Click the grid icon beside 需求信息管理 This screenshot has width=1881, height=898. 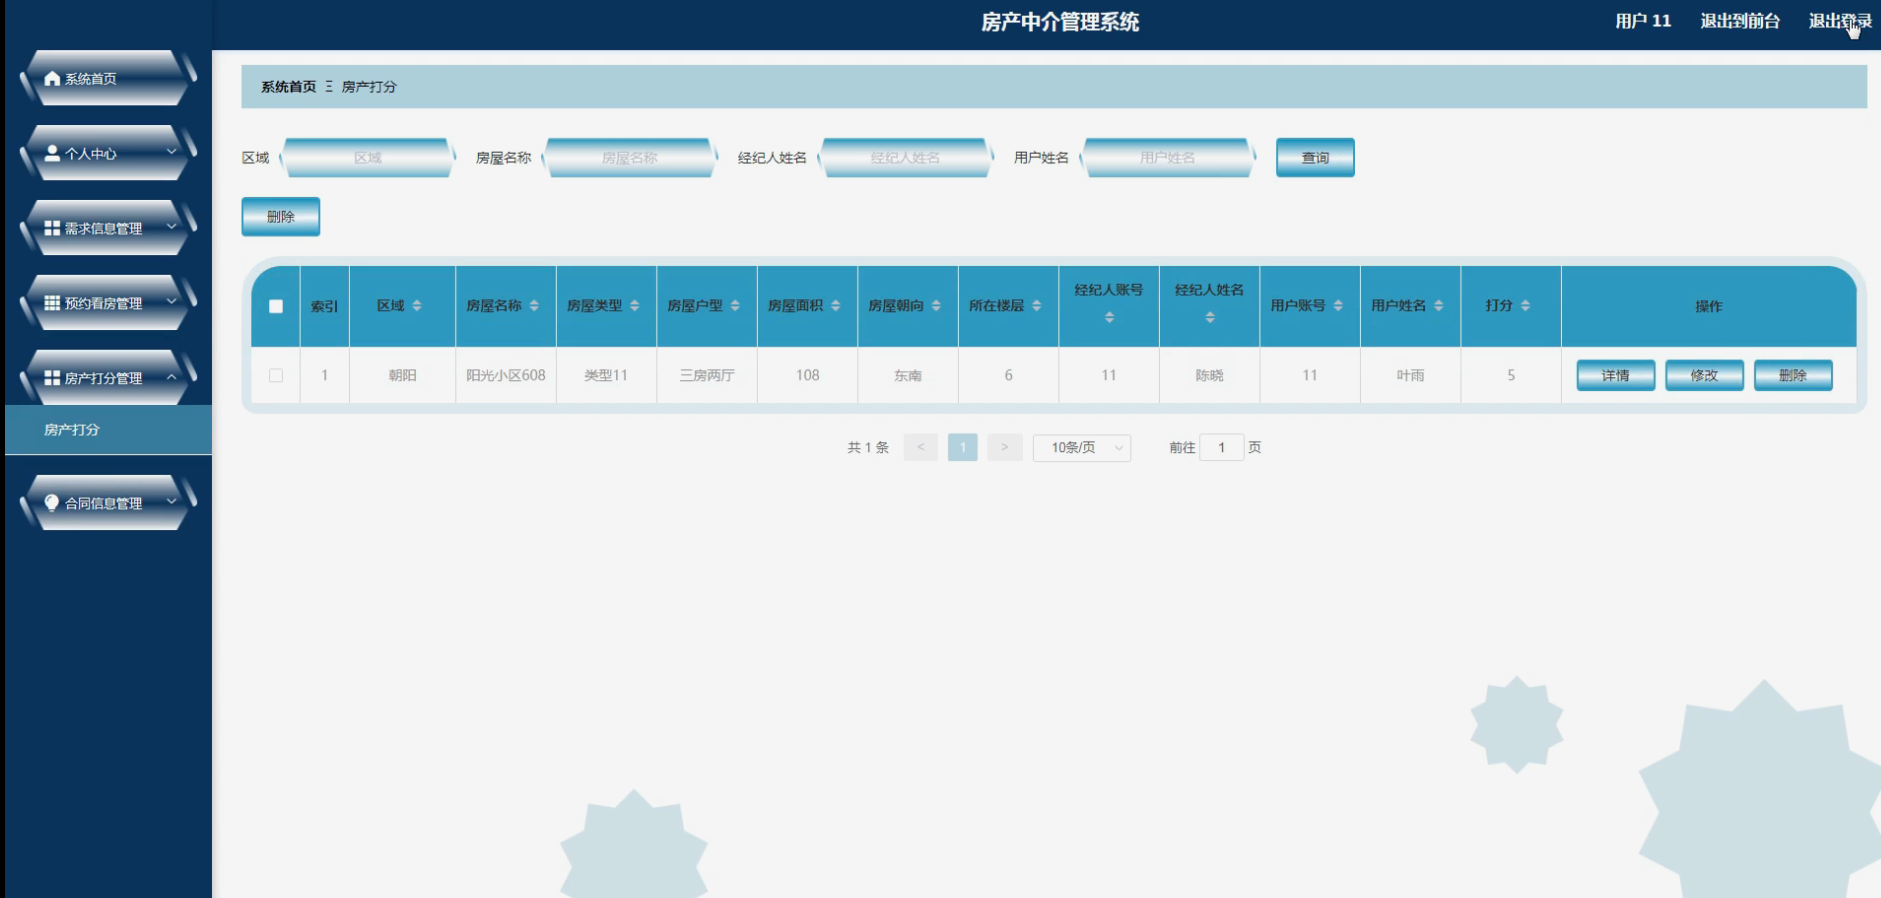pos(52,228)
